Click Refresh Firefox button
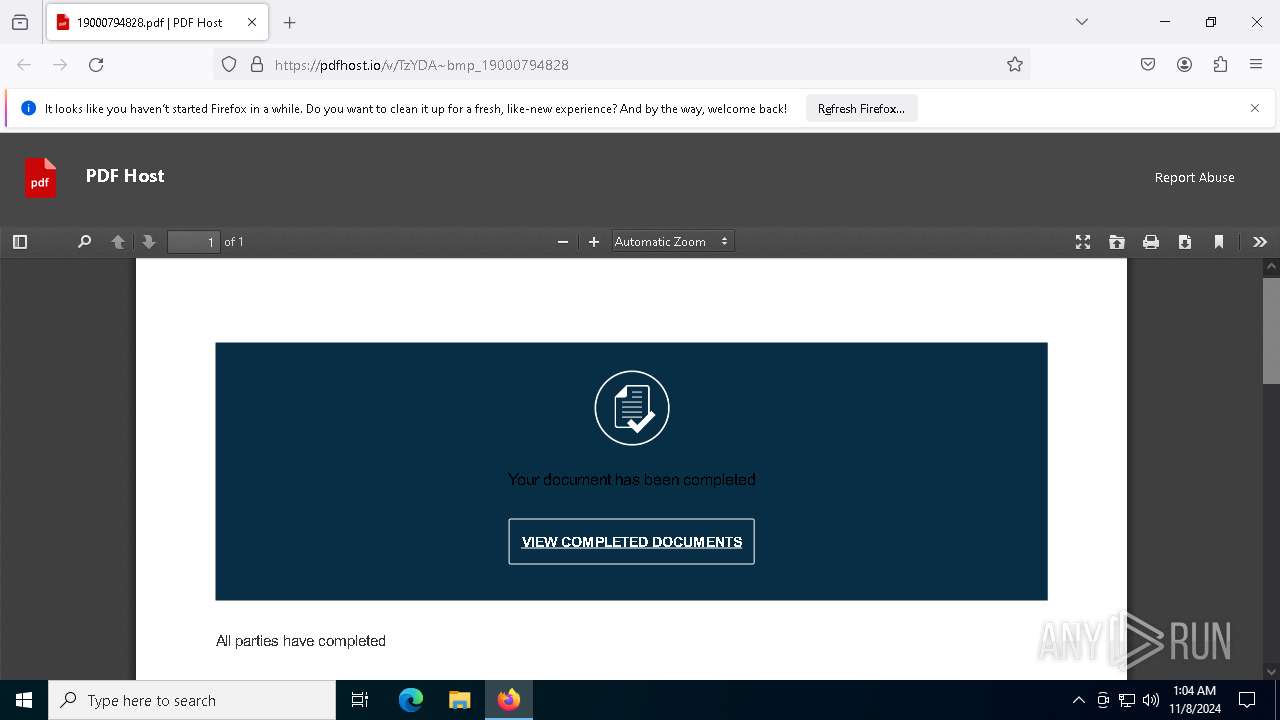1280x720 pixels. click(x=861, y=109)
